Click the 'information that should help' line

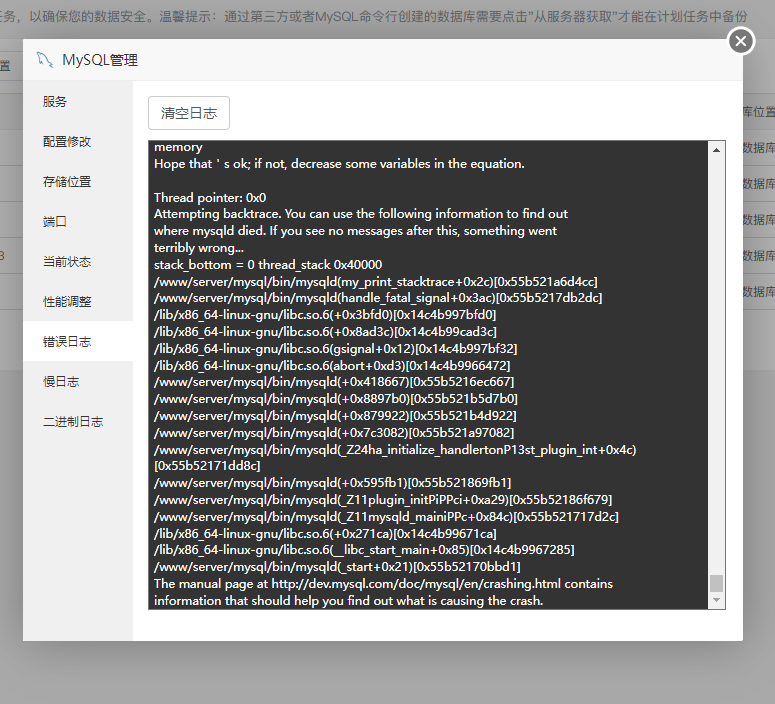348,601
